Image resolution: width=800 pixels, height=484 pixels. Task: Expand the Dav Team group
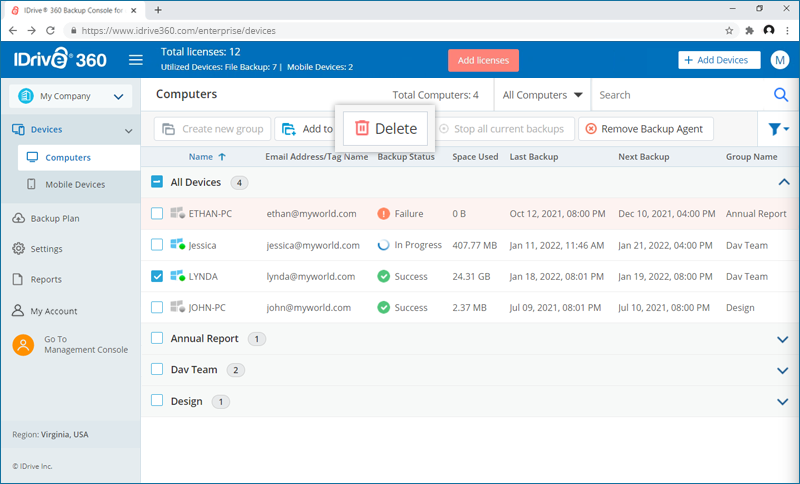point(783,371)
